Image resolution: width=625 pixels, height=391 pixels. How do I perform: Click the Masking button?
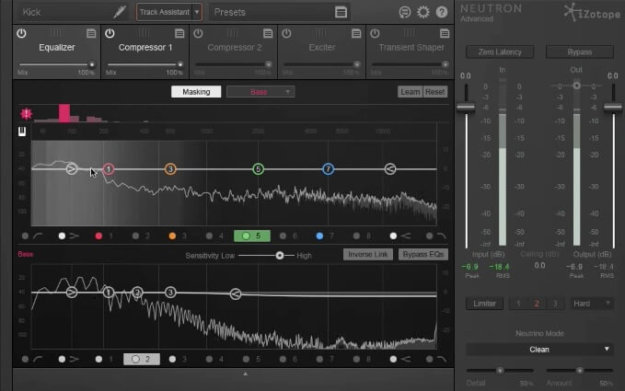(196, 92)
